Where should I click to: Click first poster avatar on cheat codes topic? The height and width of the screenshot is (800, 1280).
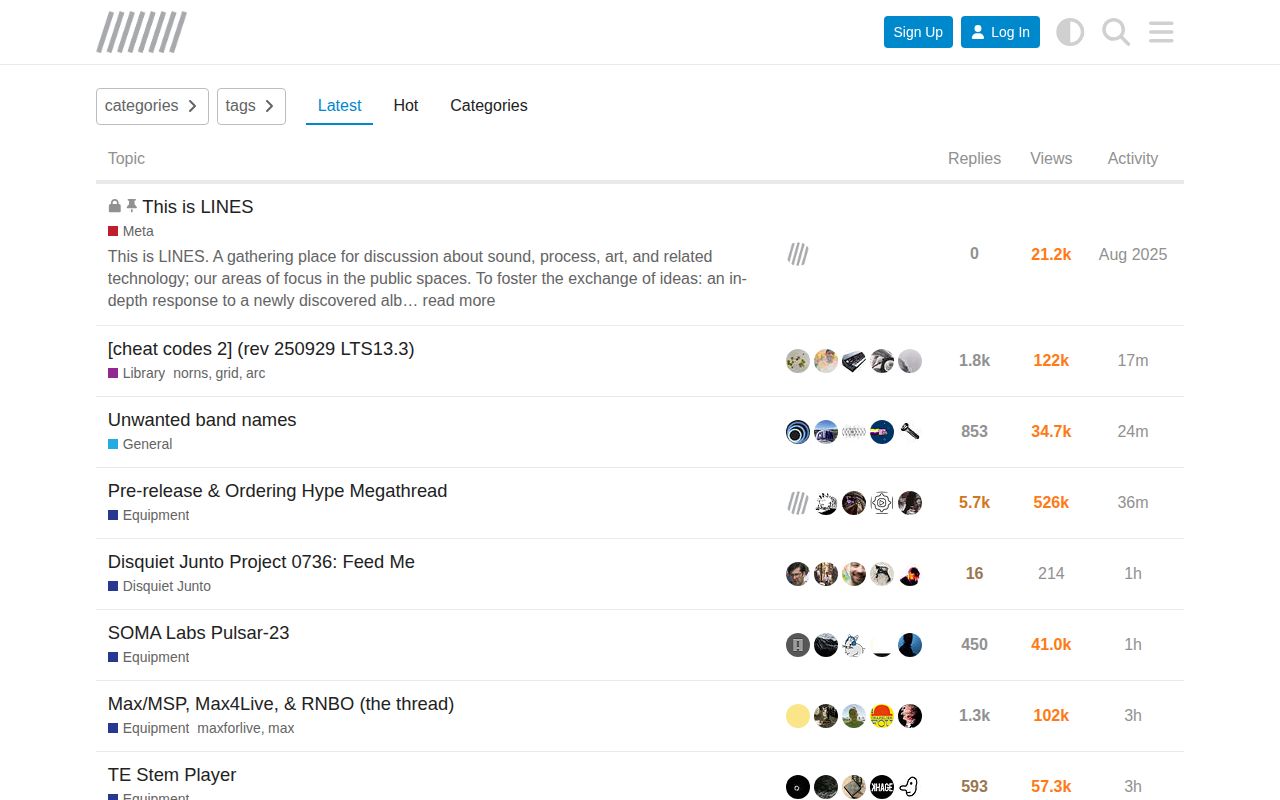click(797, 361)
